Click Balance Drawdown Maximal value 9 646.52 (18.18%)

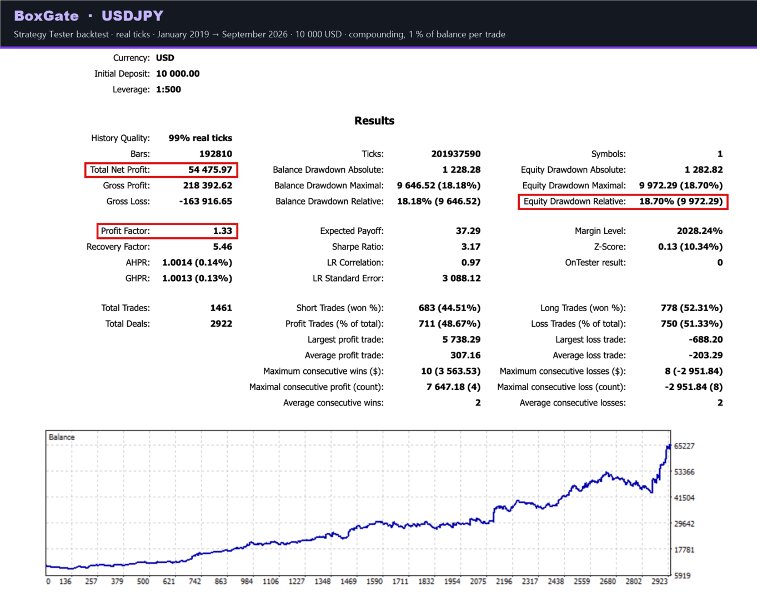439,185
